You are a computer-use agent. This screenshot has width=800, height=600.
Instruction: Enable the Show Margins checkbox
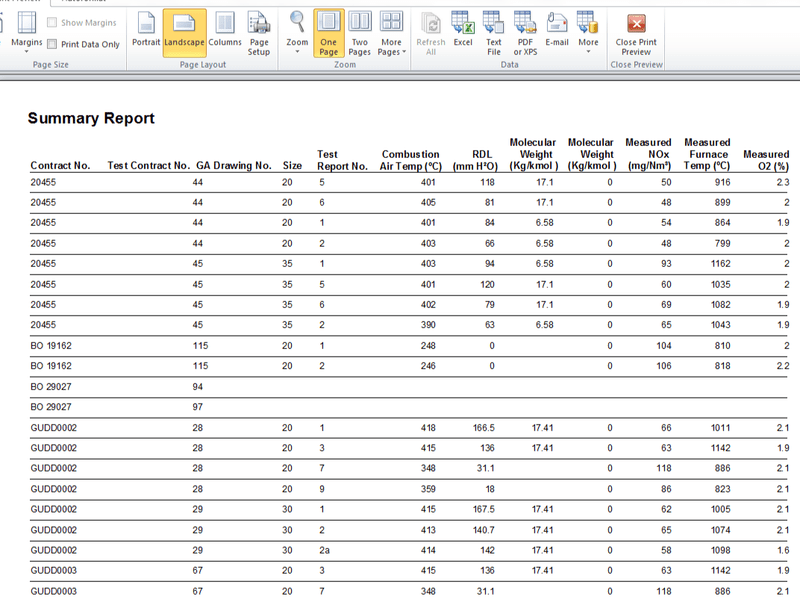click(x=52, y=22)
